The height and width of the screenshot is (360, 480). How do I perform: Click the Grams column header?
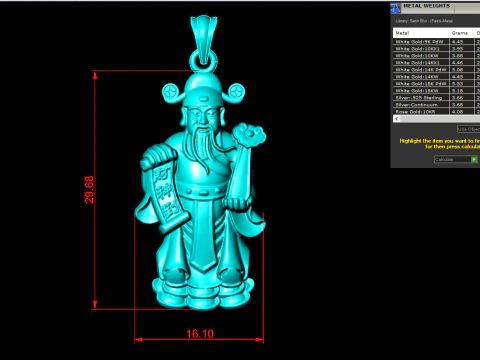click(462, 33)
